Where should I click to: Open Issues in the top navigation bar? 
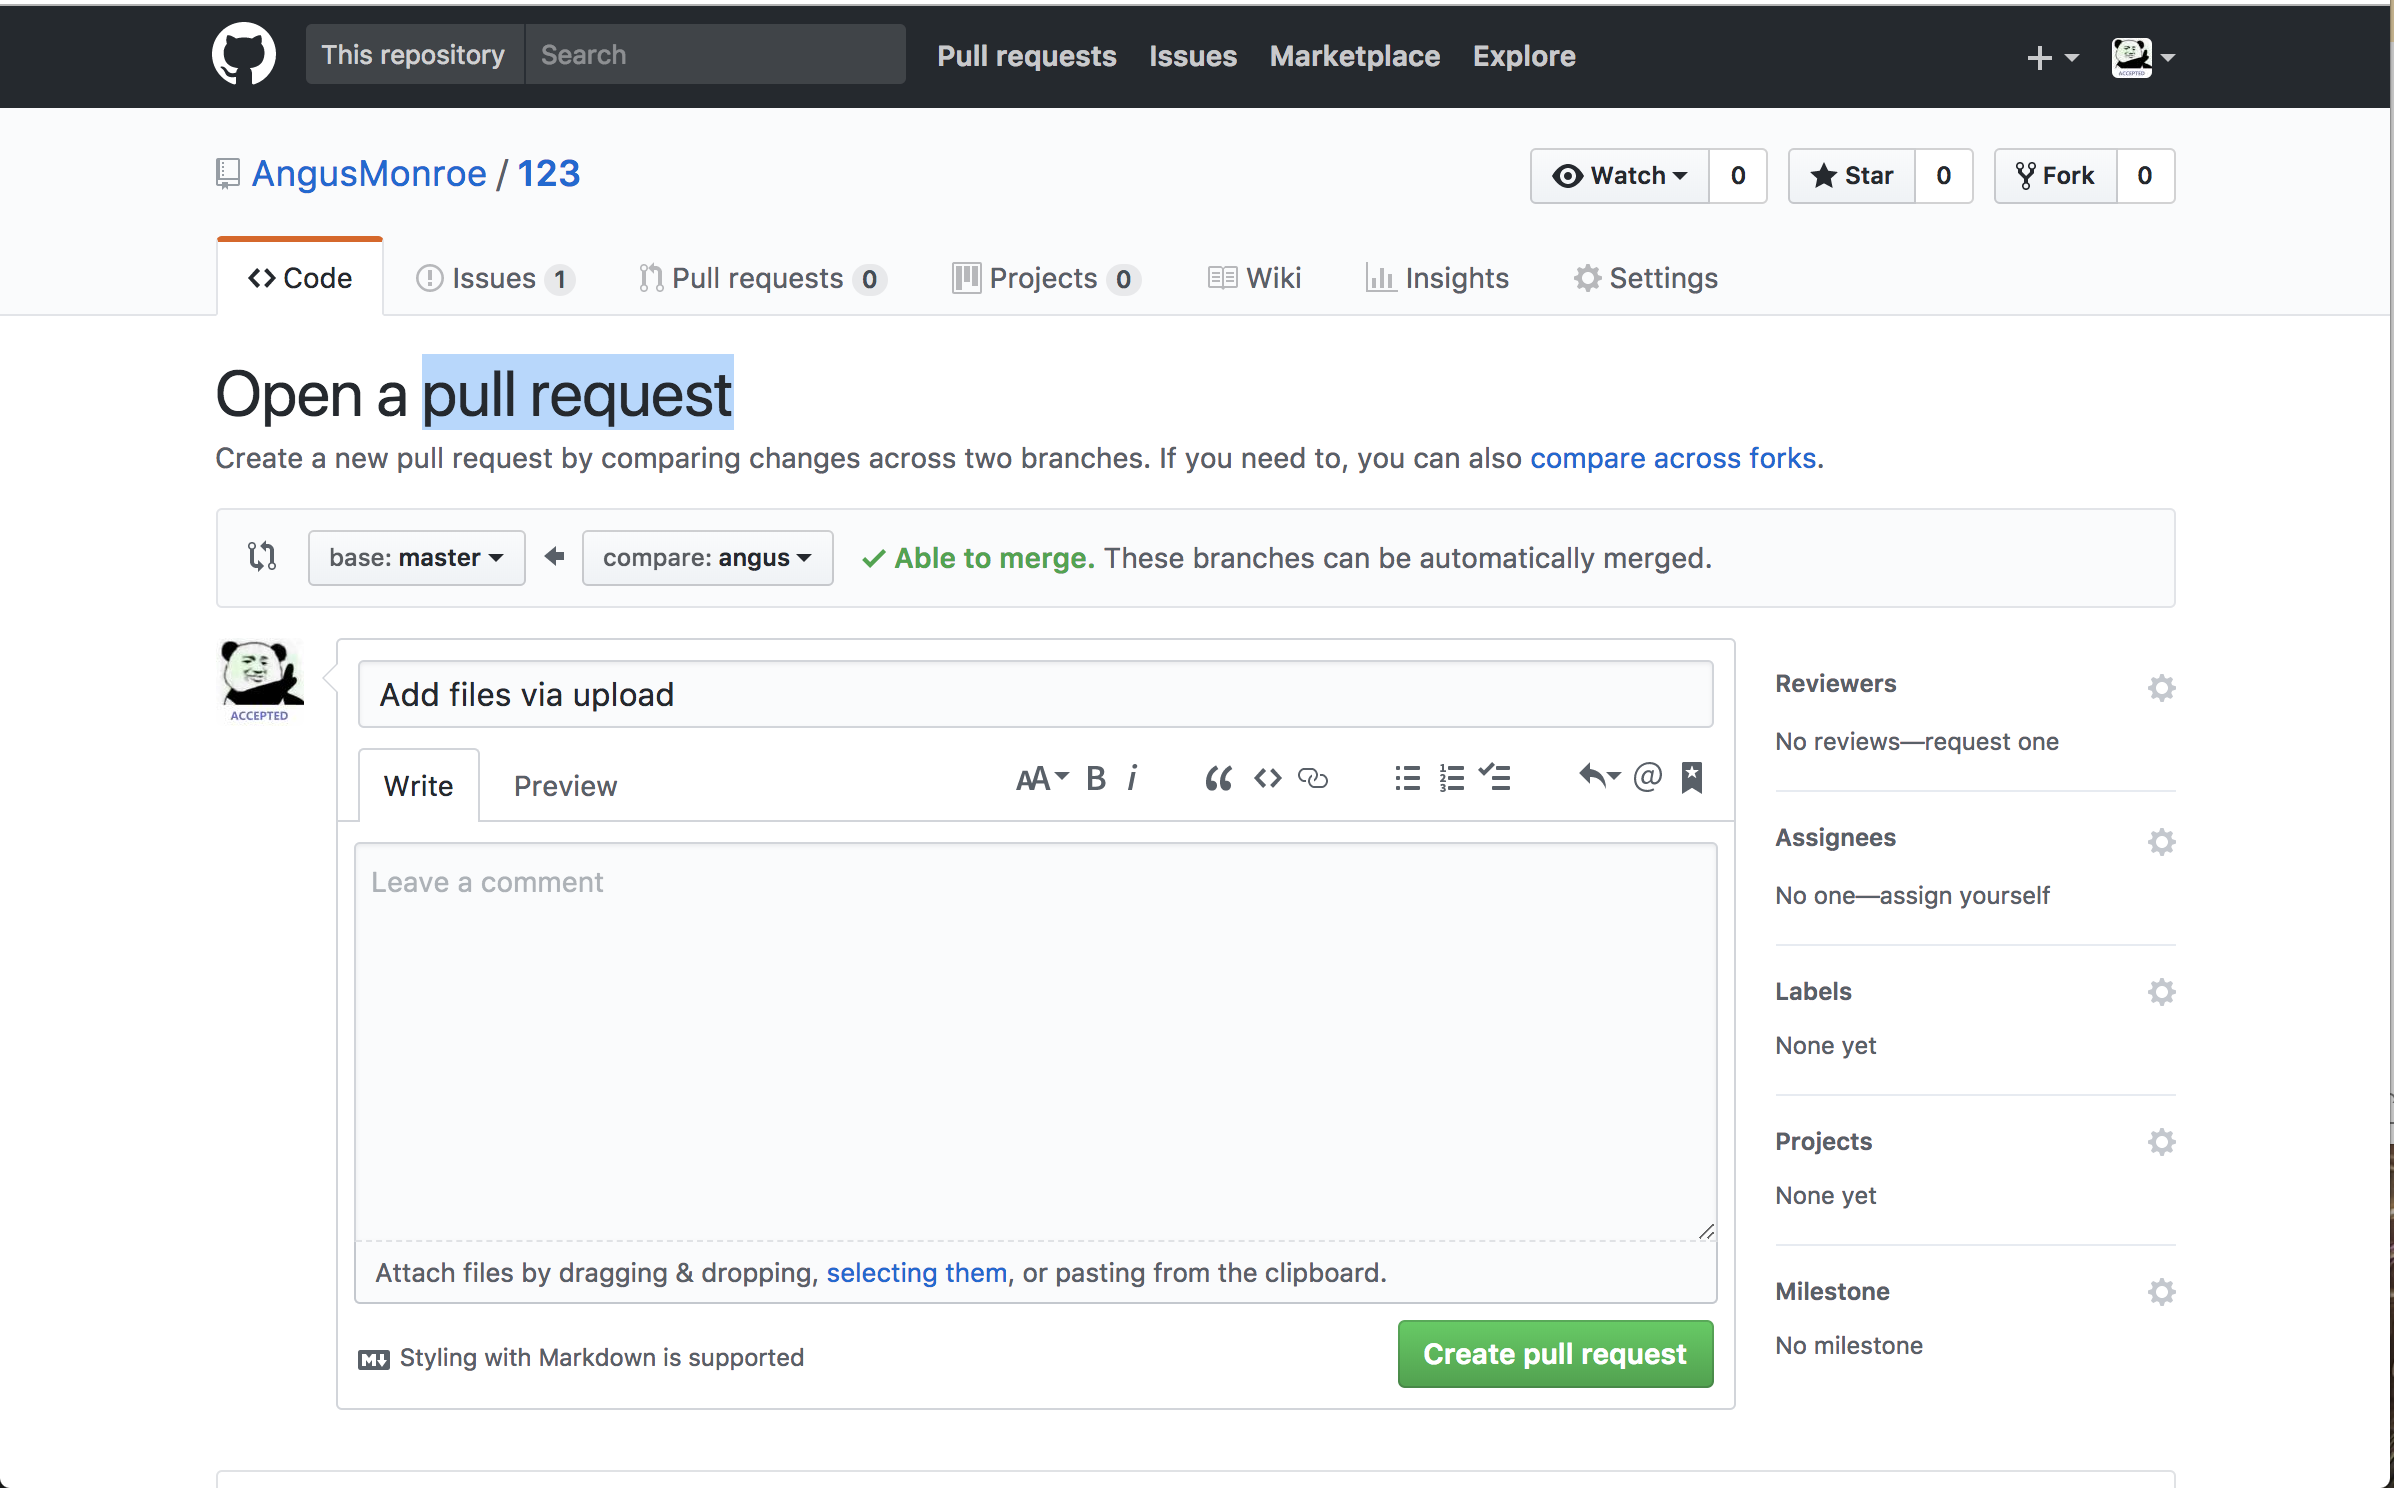[x=1192, y=56]
